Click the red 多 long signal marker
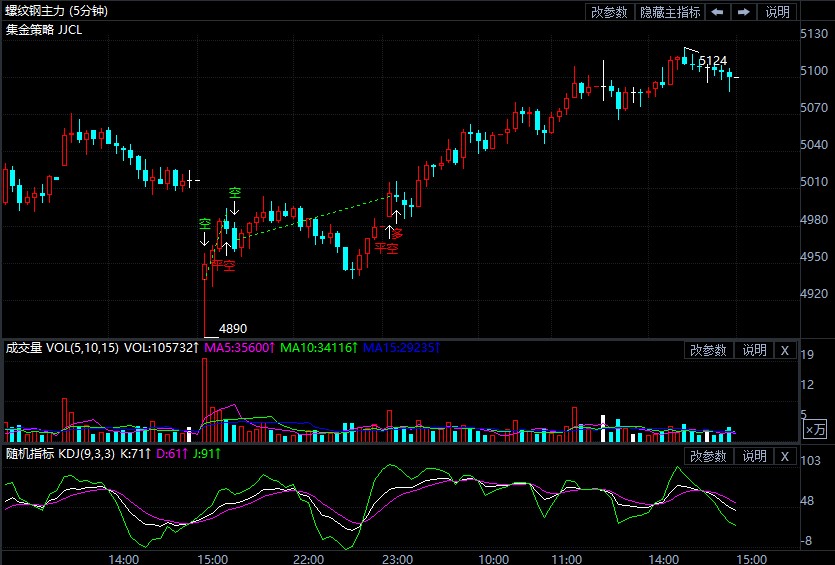 click(397, 234)
